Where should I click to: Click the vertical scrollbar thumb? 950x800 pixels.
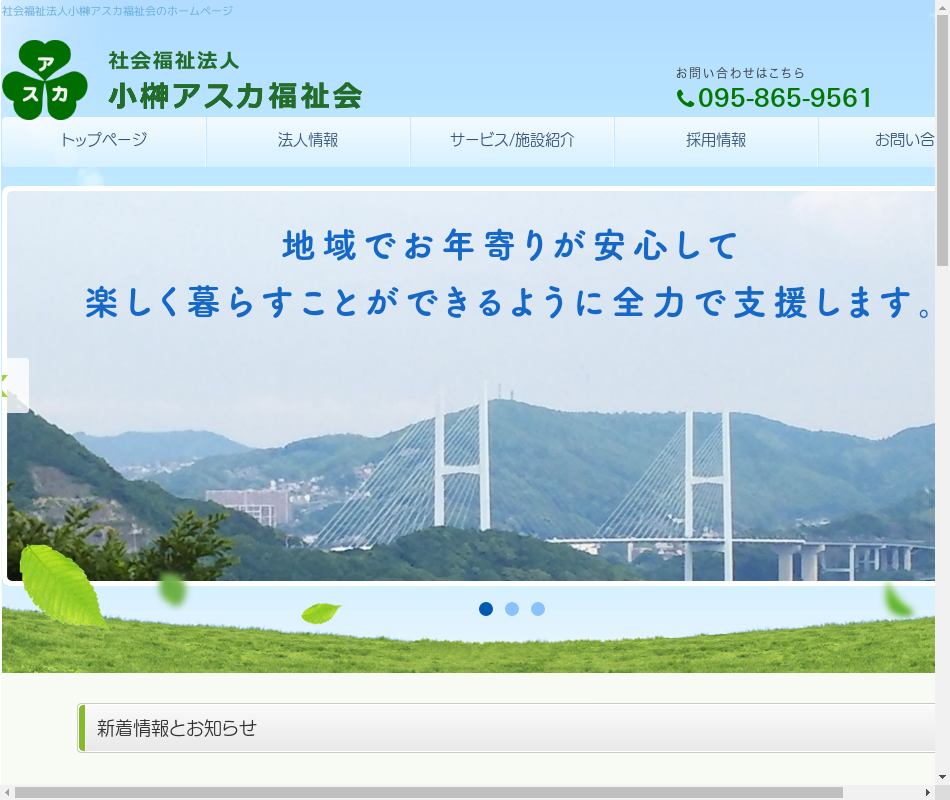[x=942, y=140]
